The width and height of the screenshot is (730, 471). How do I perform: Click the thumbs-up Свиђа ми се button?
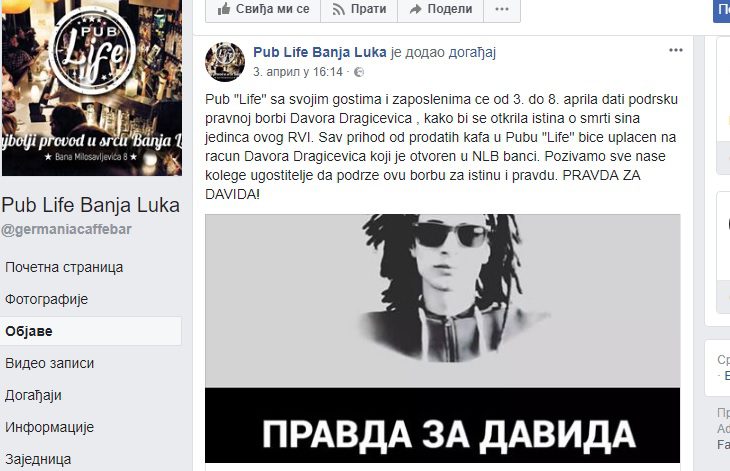pyautogui.click(x=263, y=9)
